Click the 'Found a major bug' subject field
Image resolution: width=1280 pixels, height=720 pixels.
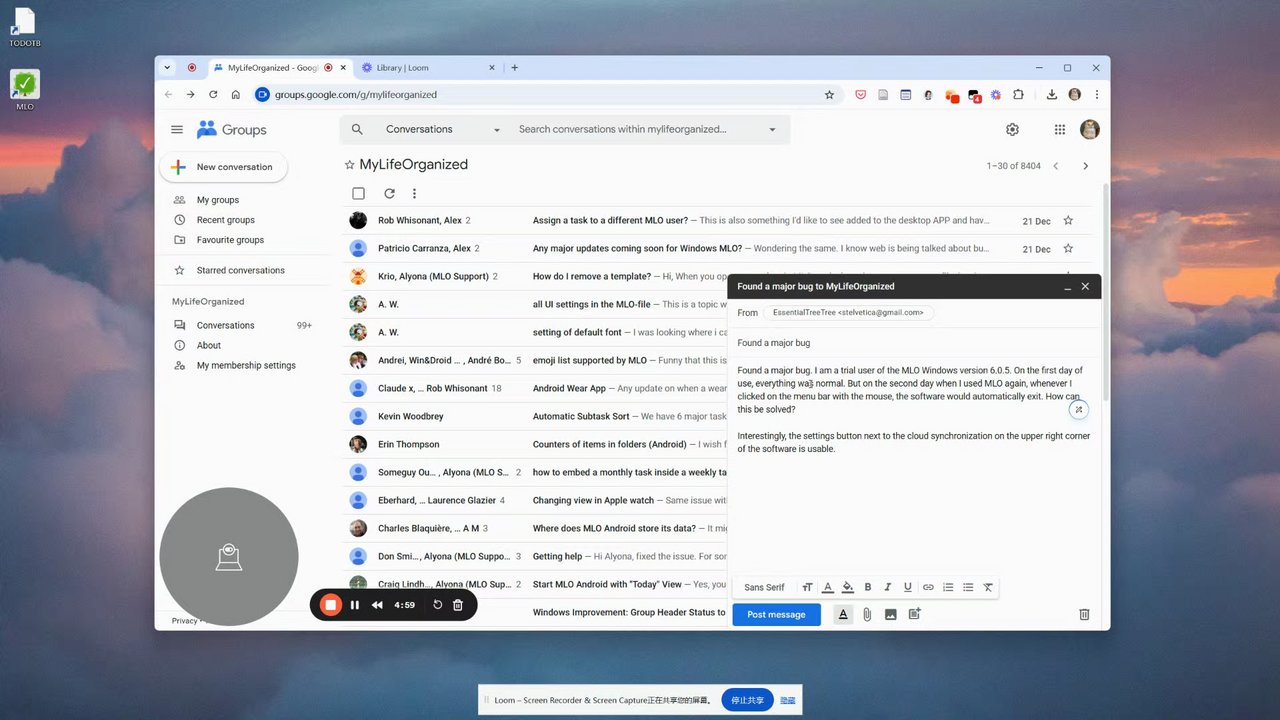click(913, 343)
